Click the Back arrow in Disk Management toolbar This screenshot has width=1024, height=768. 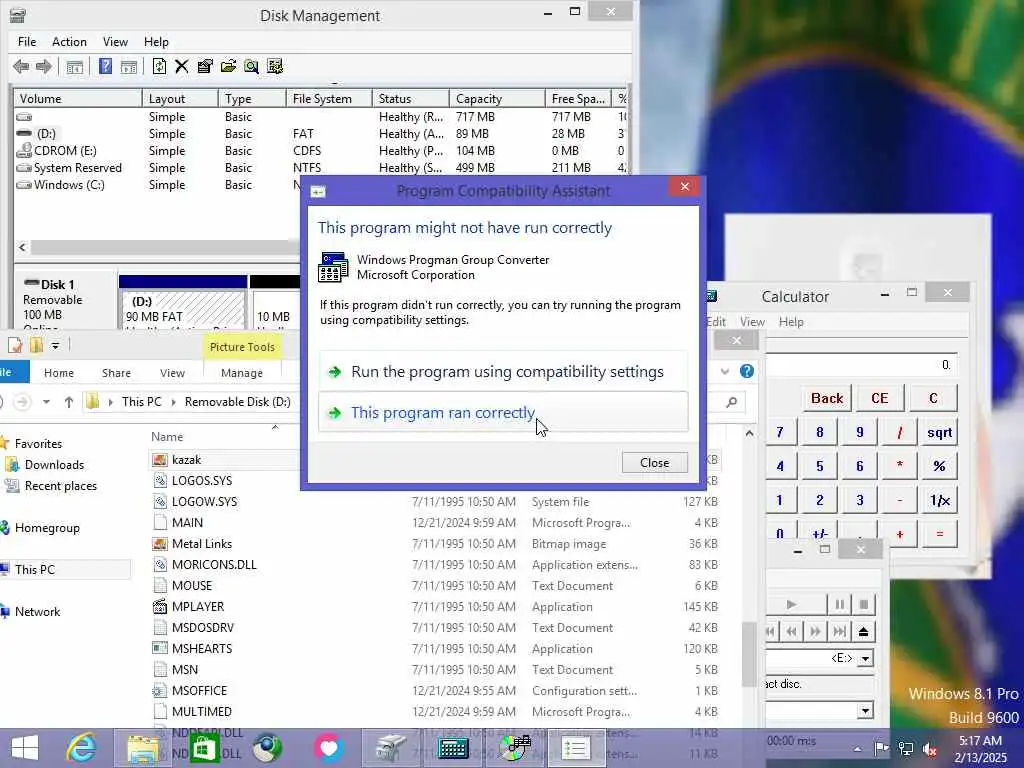click(21, 66)
